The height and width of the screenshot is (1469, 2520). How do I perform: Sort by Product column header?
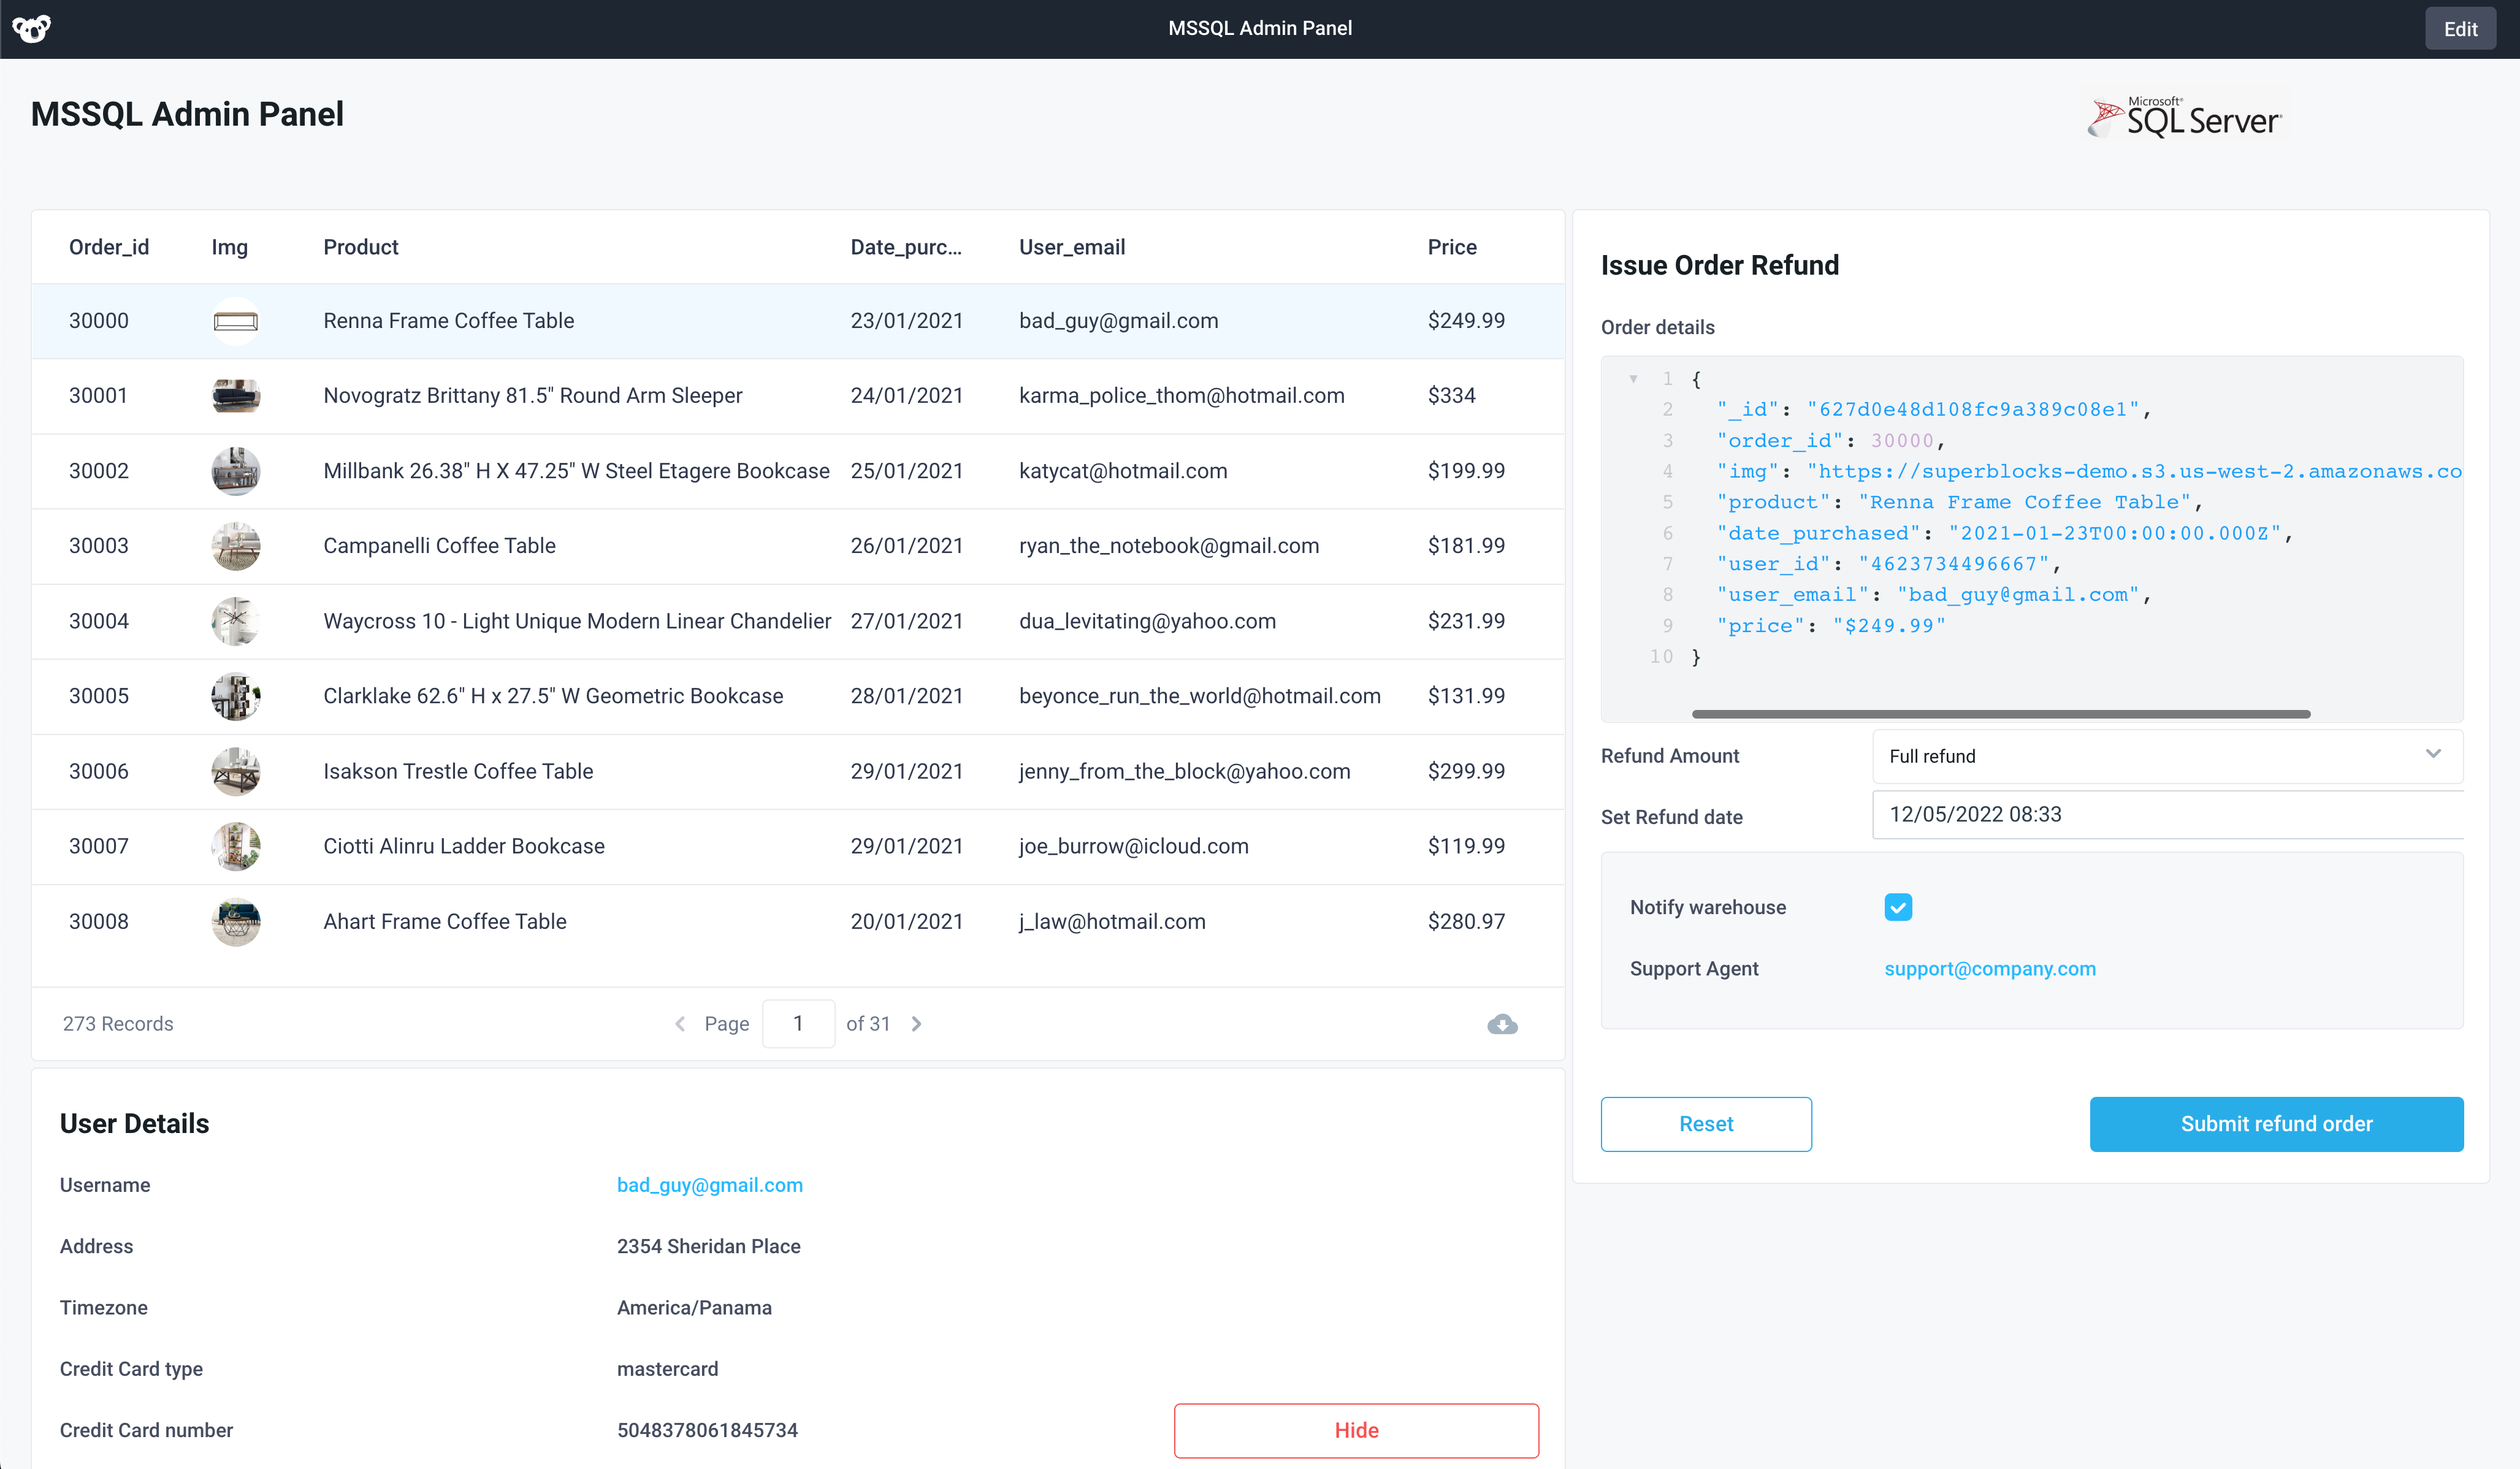(x=361, y=247)
